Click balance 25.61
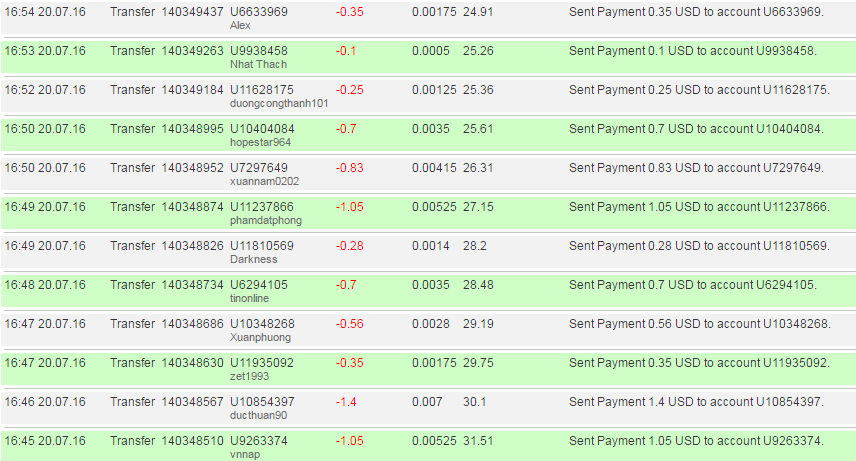 478,129
